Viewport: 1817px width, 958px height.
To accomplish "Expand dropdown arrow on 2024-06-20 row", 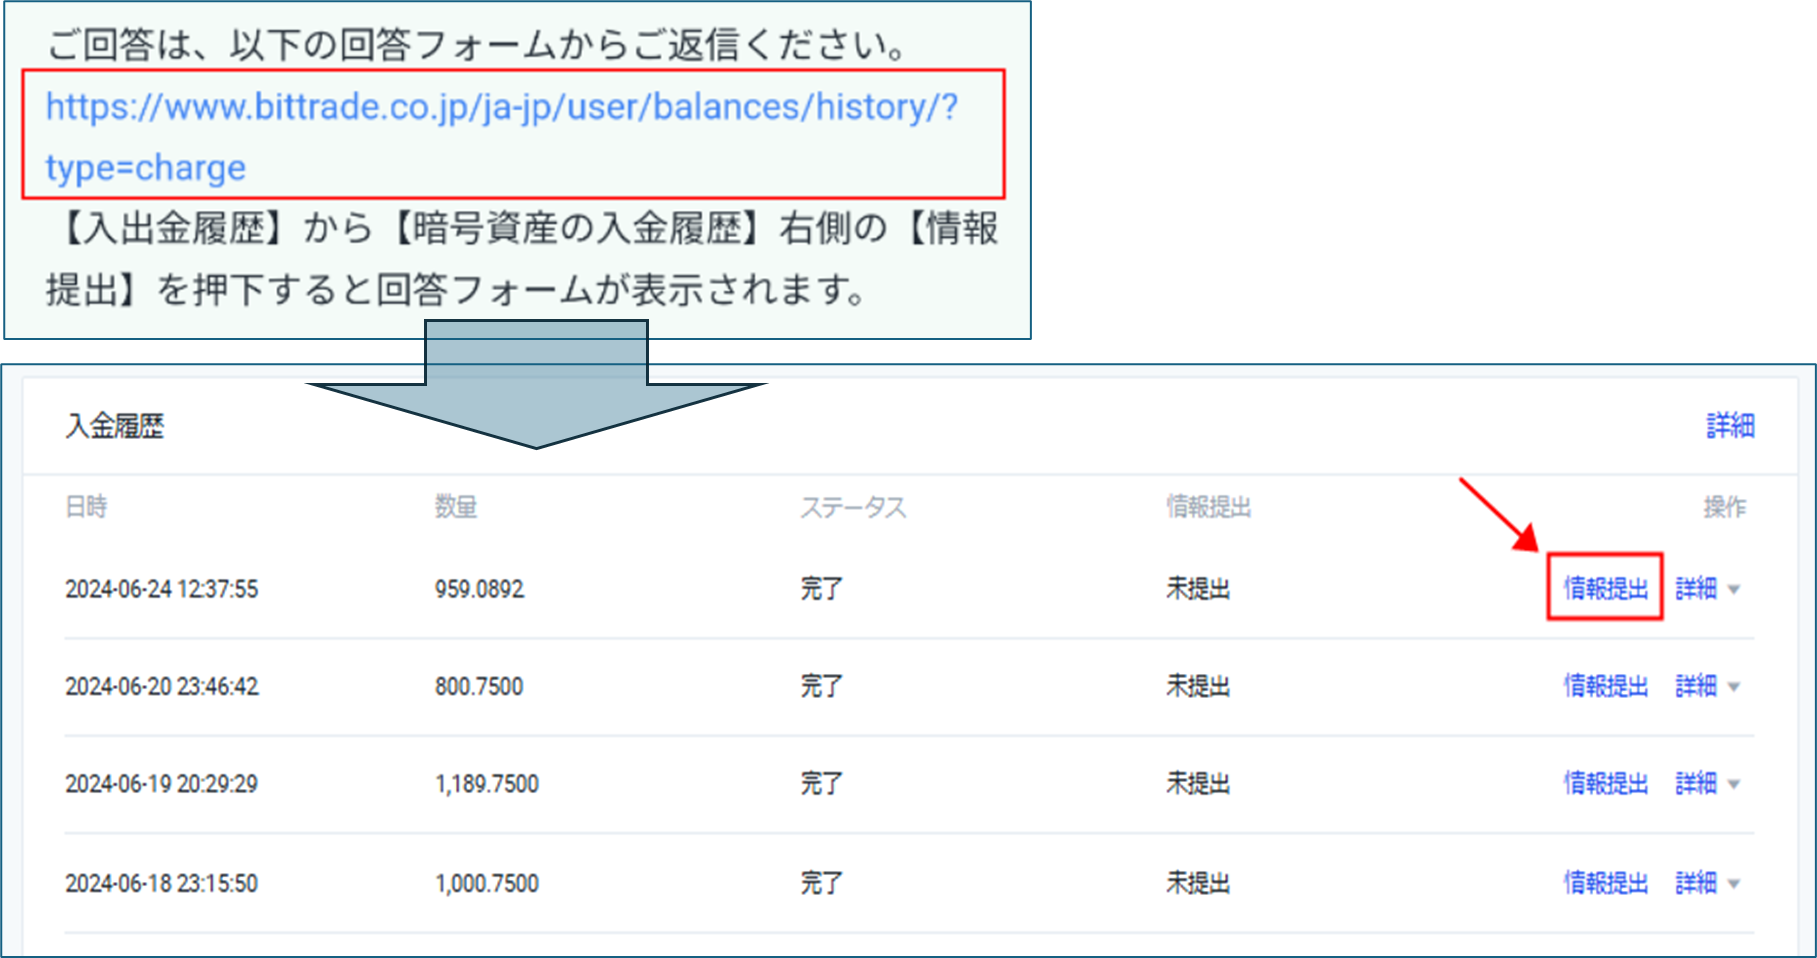I will (1734, 687).
